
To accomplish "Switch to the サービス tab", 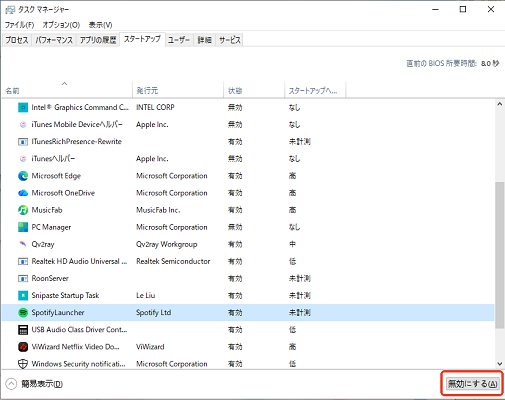I will pos(230,40).
